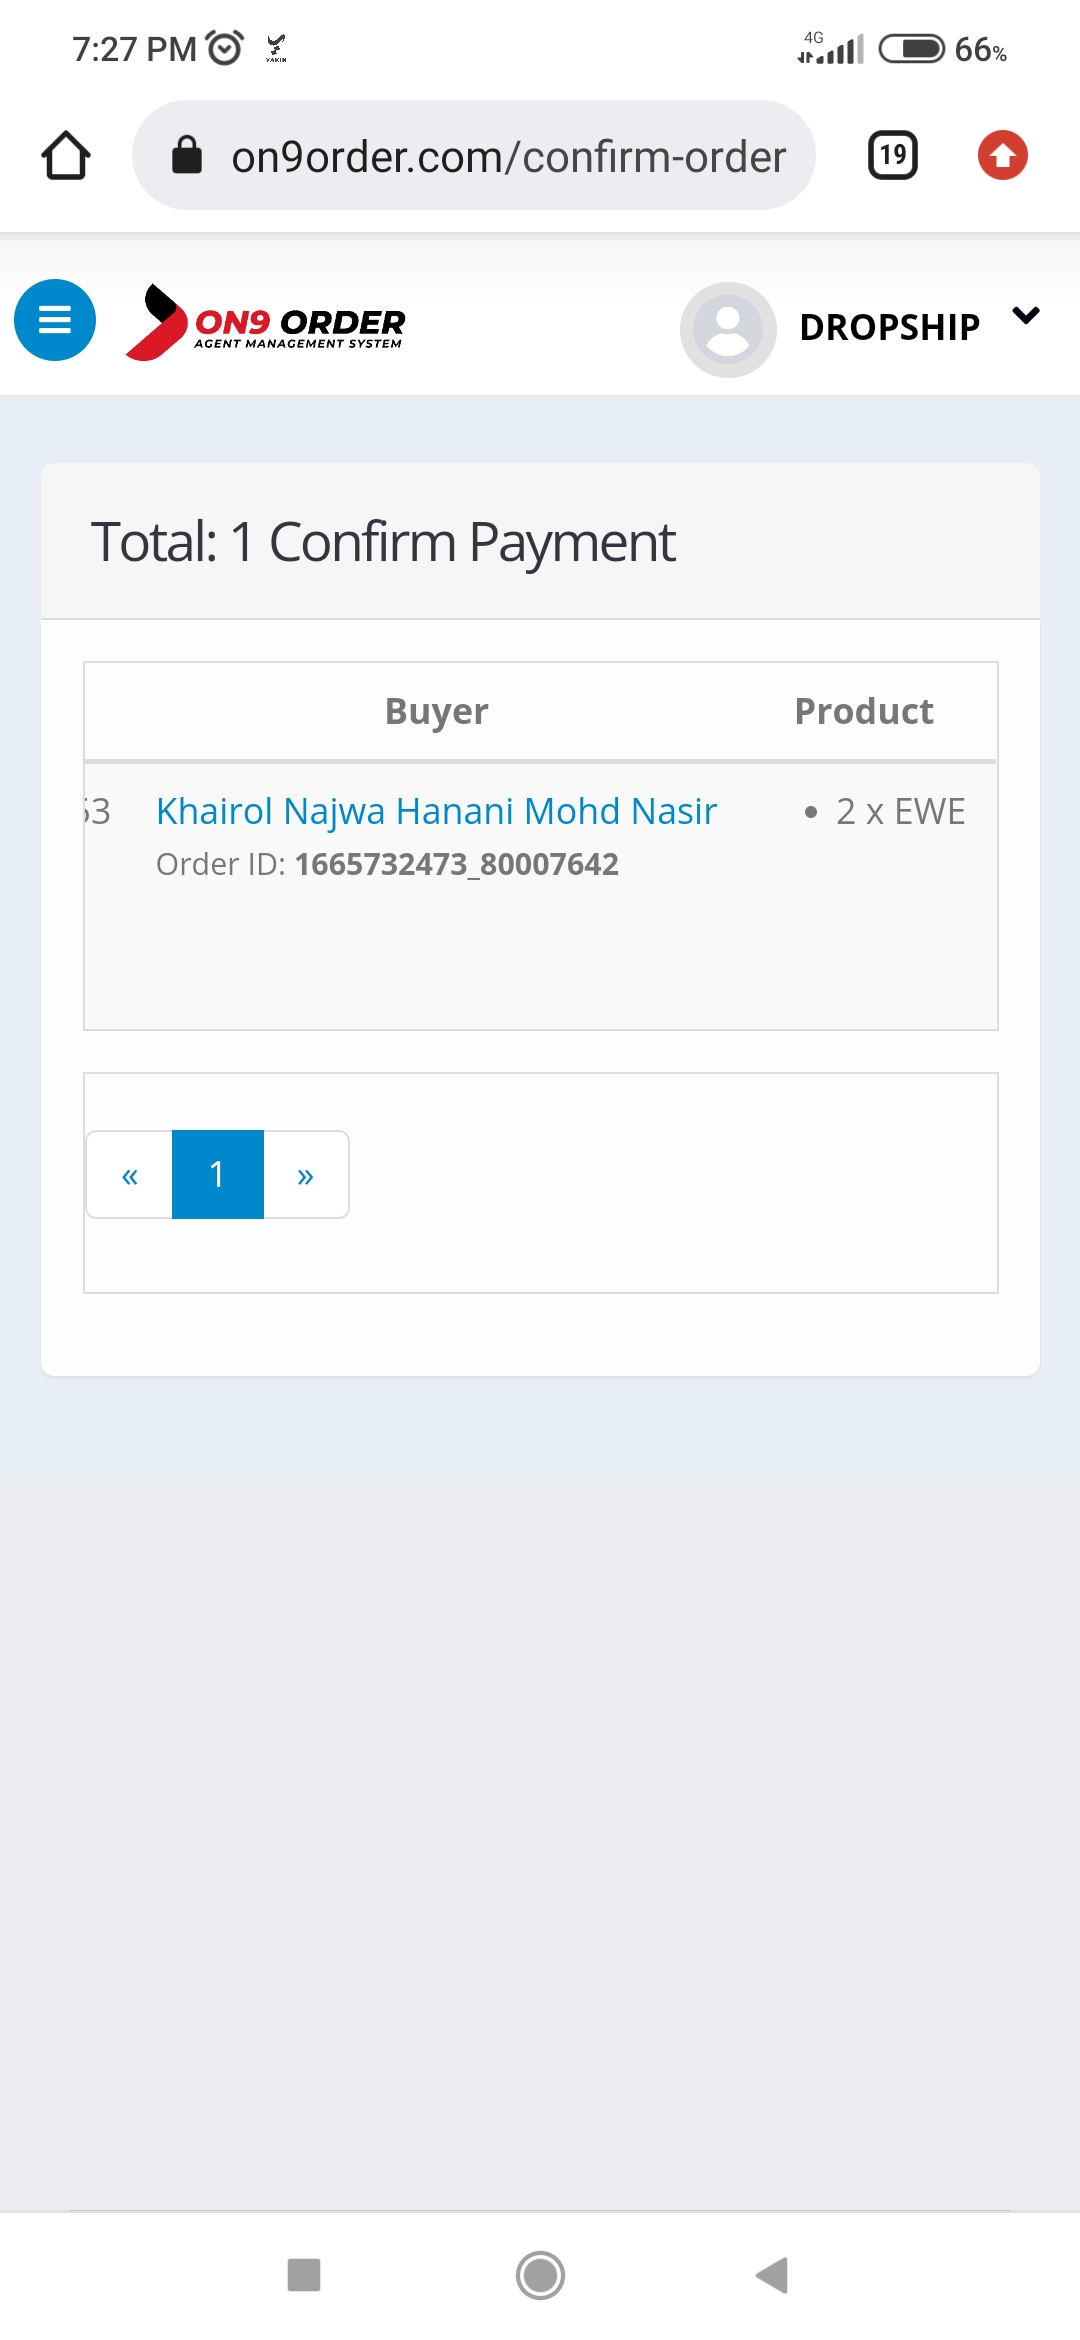Expand the DROPSHIP account dropdown arrow
Viewport: 1080px width, 2340px height.
coord(1026,316)
